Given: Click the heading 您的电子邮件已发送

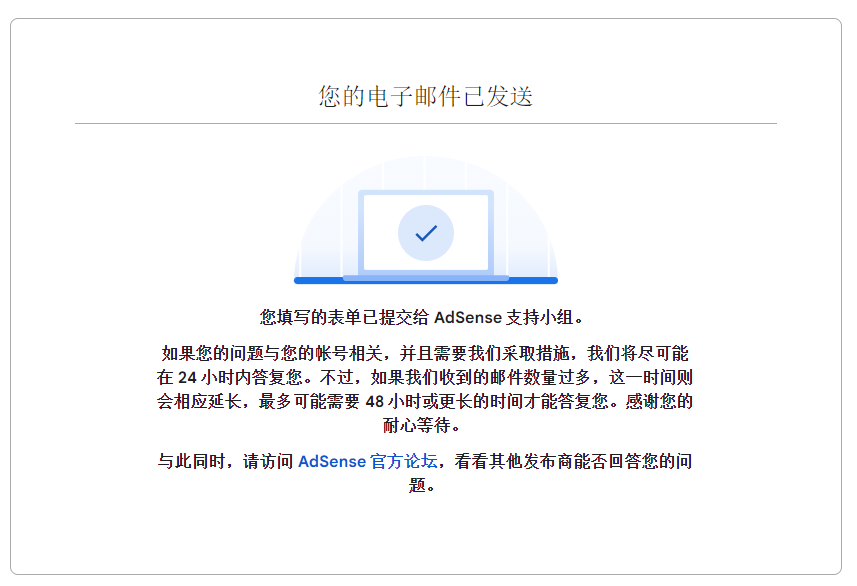Looking at the screenshot, I should click(426, 96).
